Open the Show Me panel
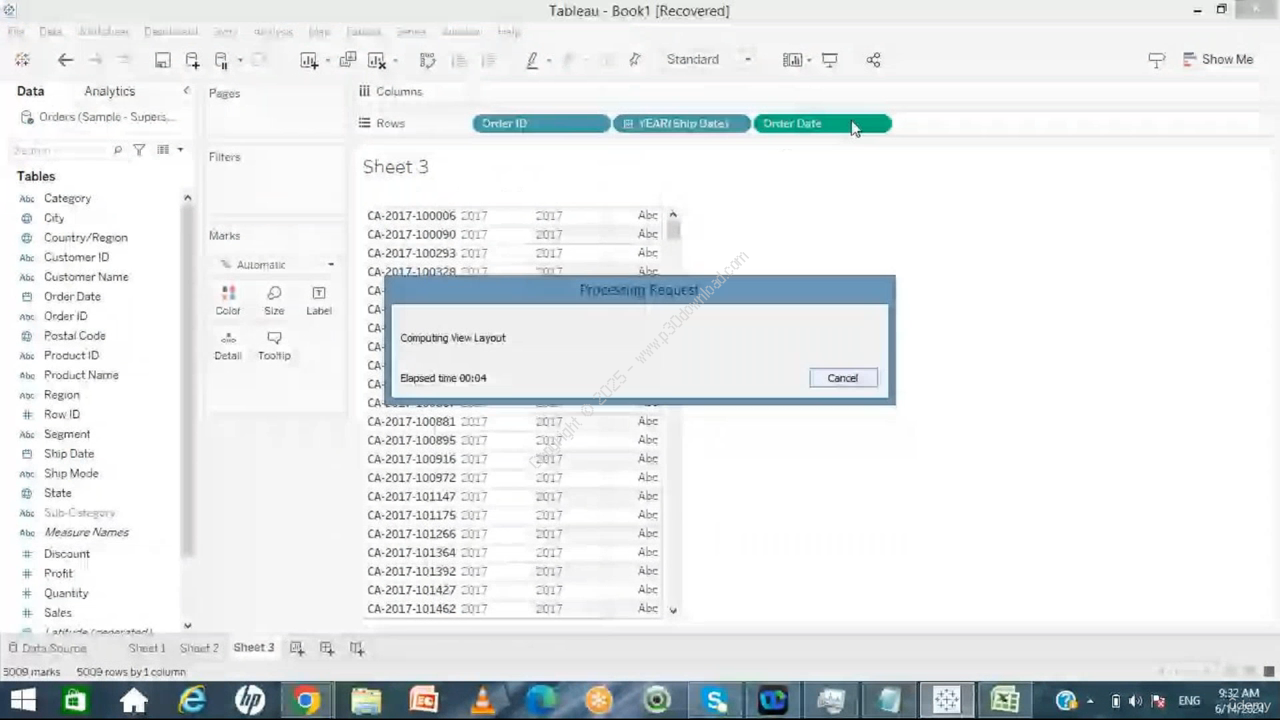This screenshot has height=720, width=1280. pyautogui.click(x=1217, y=60)
